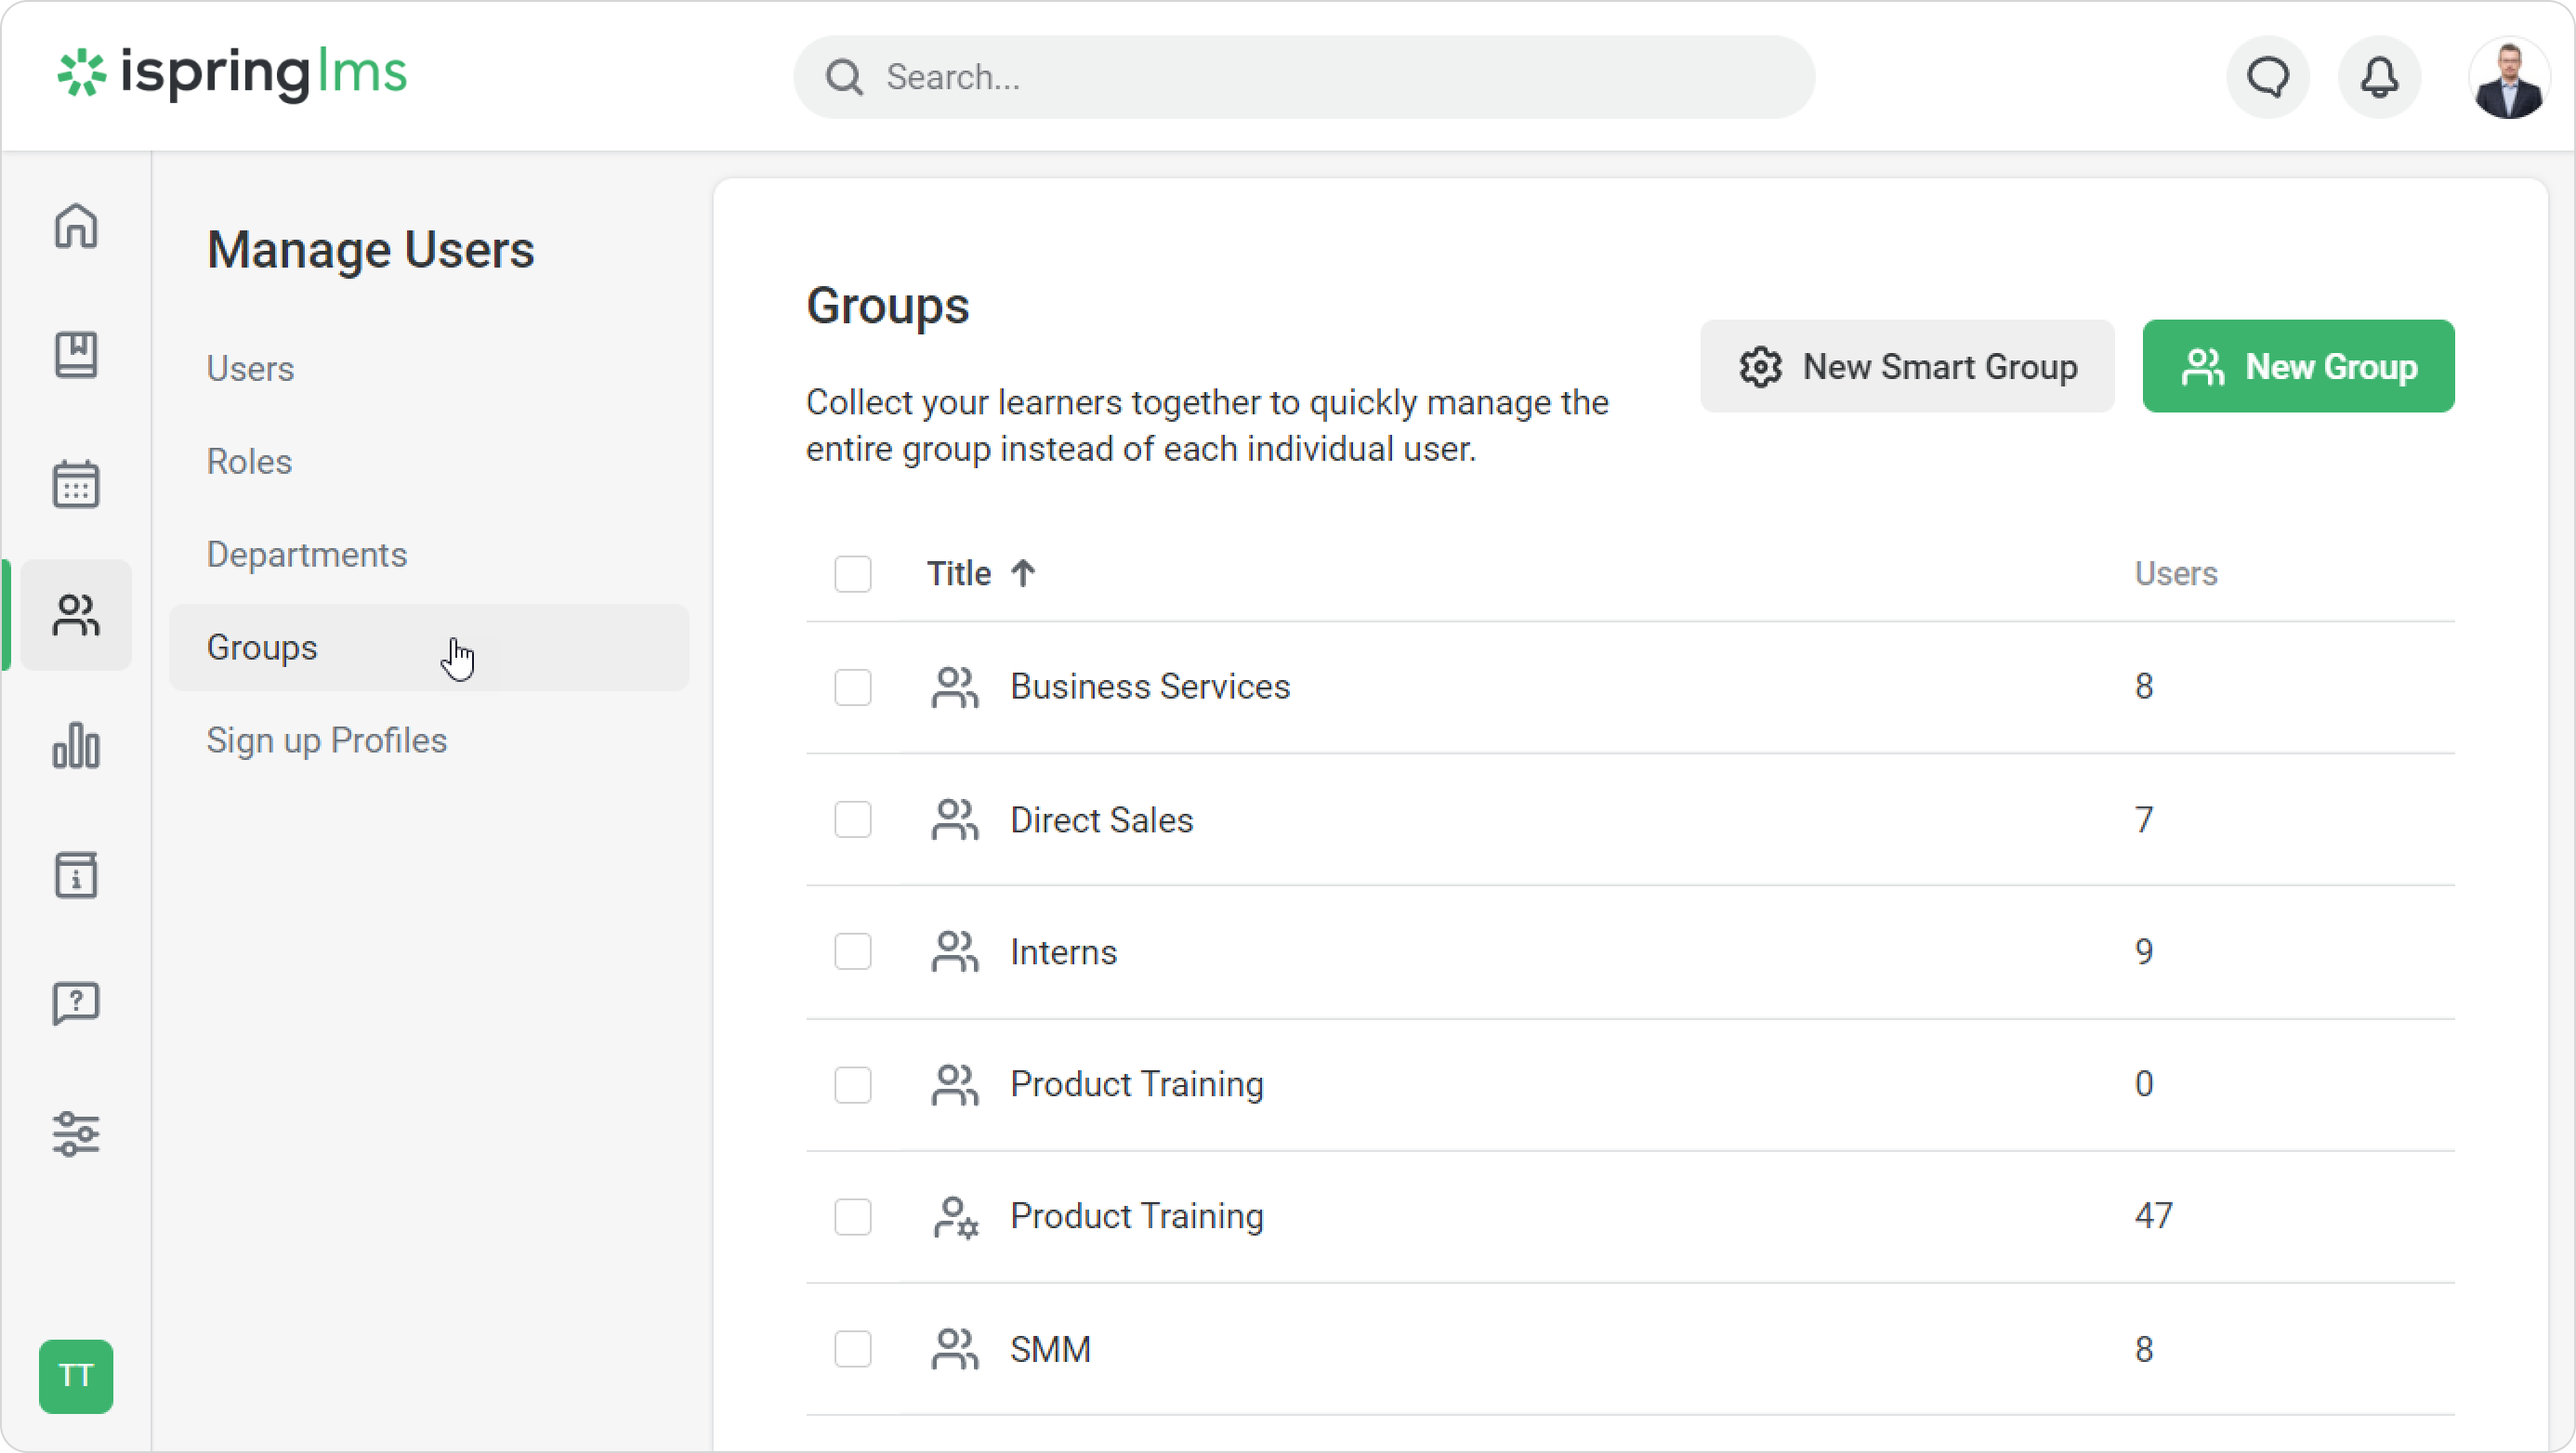This screenshot has height=1453, width=2576.
Task: Open the Home icon in sidebar
Action: [76, 226]
